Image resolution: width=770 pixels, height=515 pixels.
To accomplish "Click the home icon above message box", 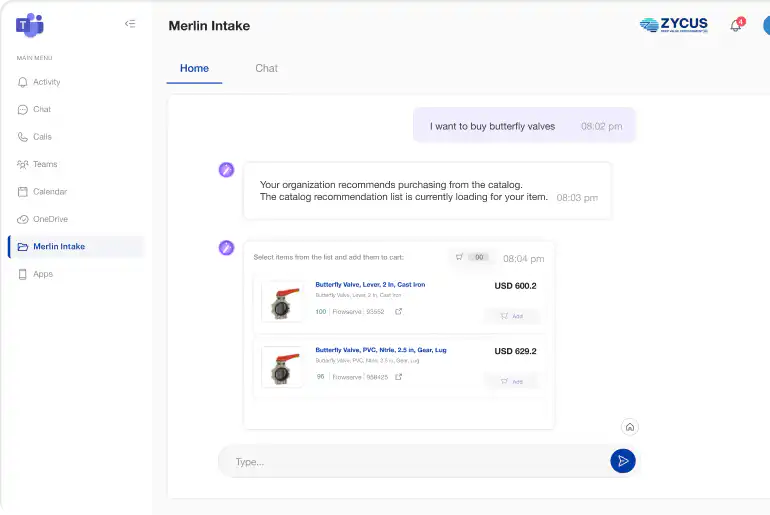I will (630, 427).
